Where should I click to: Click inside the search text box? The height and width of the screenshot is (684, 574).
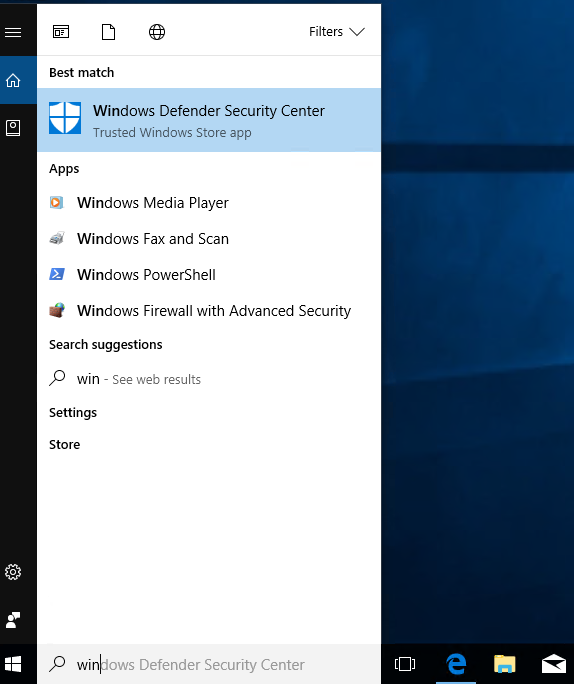(209, 664)
